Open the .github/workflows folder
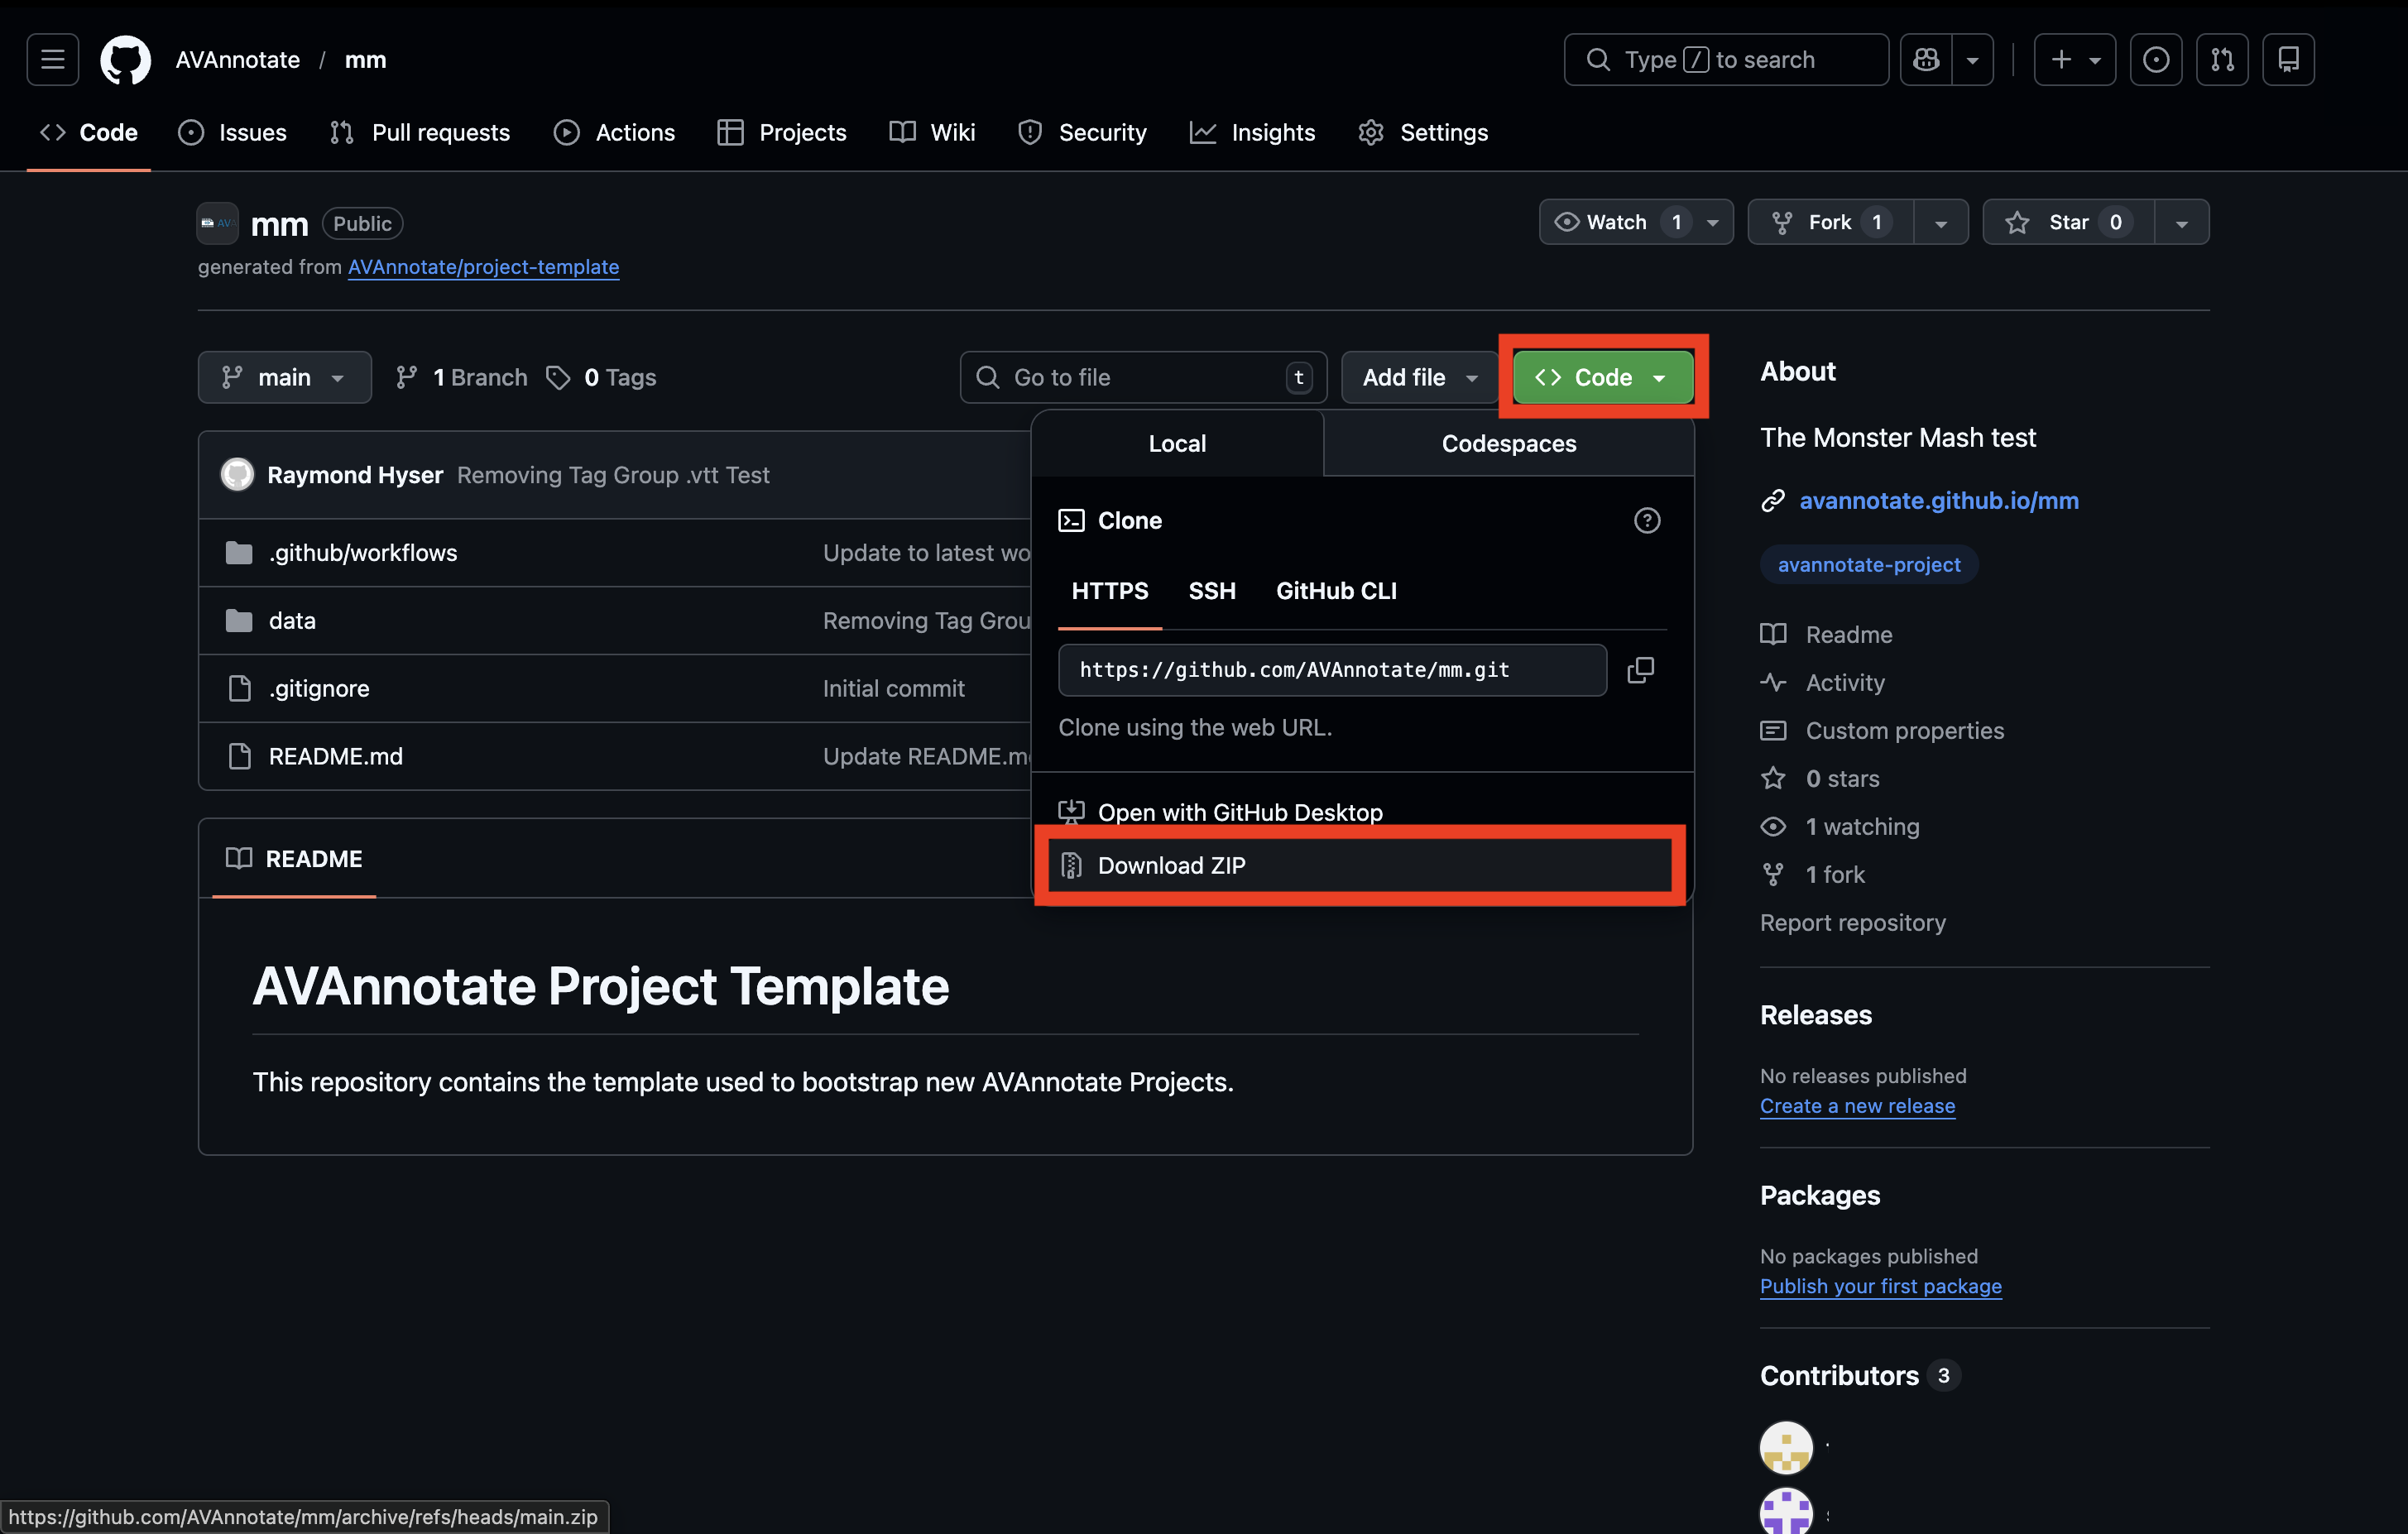The height and width of the screenshot is (1534, 2408). [362, 553]
